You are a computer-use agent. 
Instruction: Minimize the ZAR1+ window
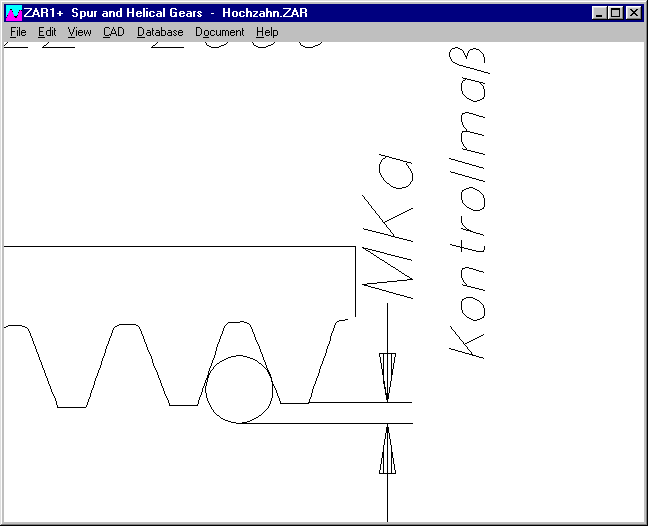pyautogui.click(x=599, y=13)
